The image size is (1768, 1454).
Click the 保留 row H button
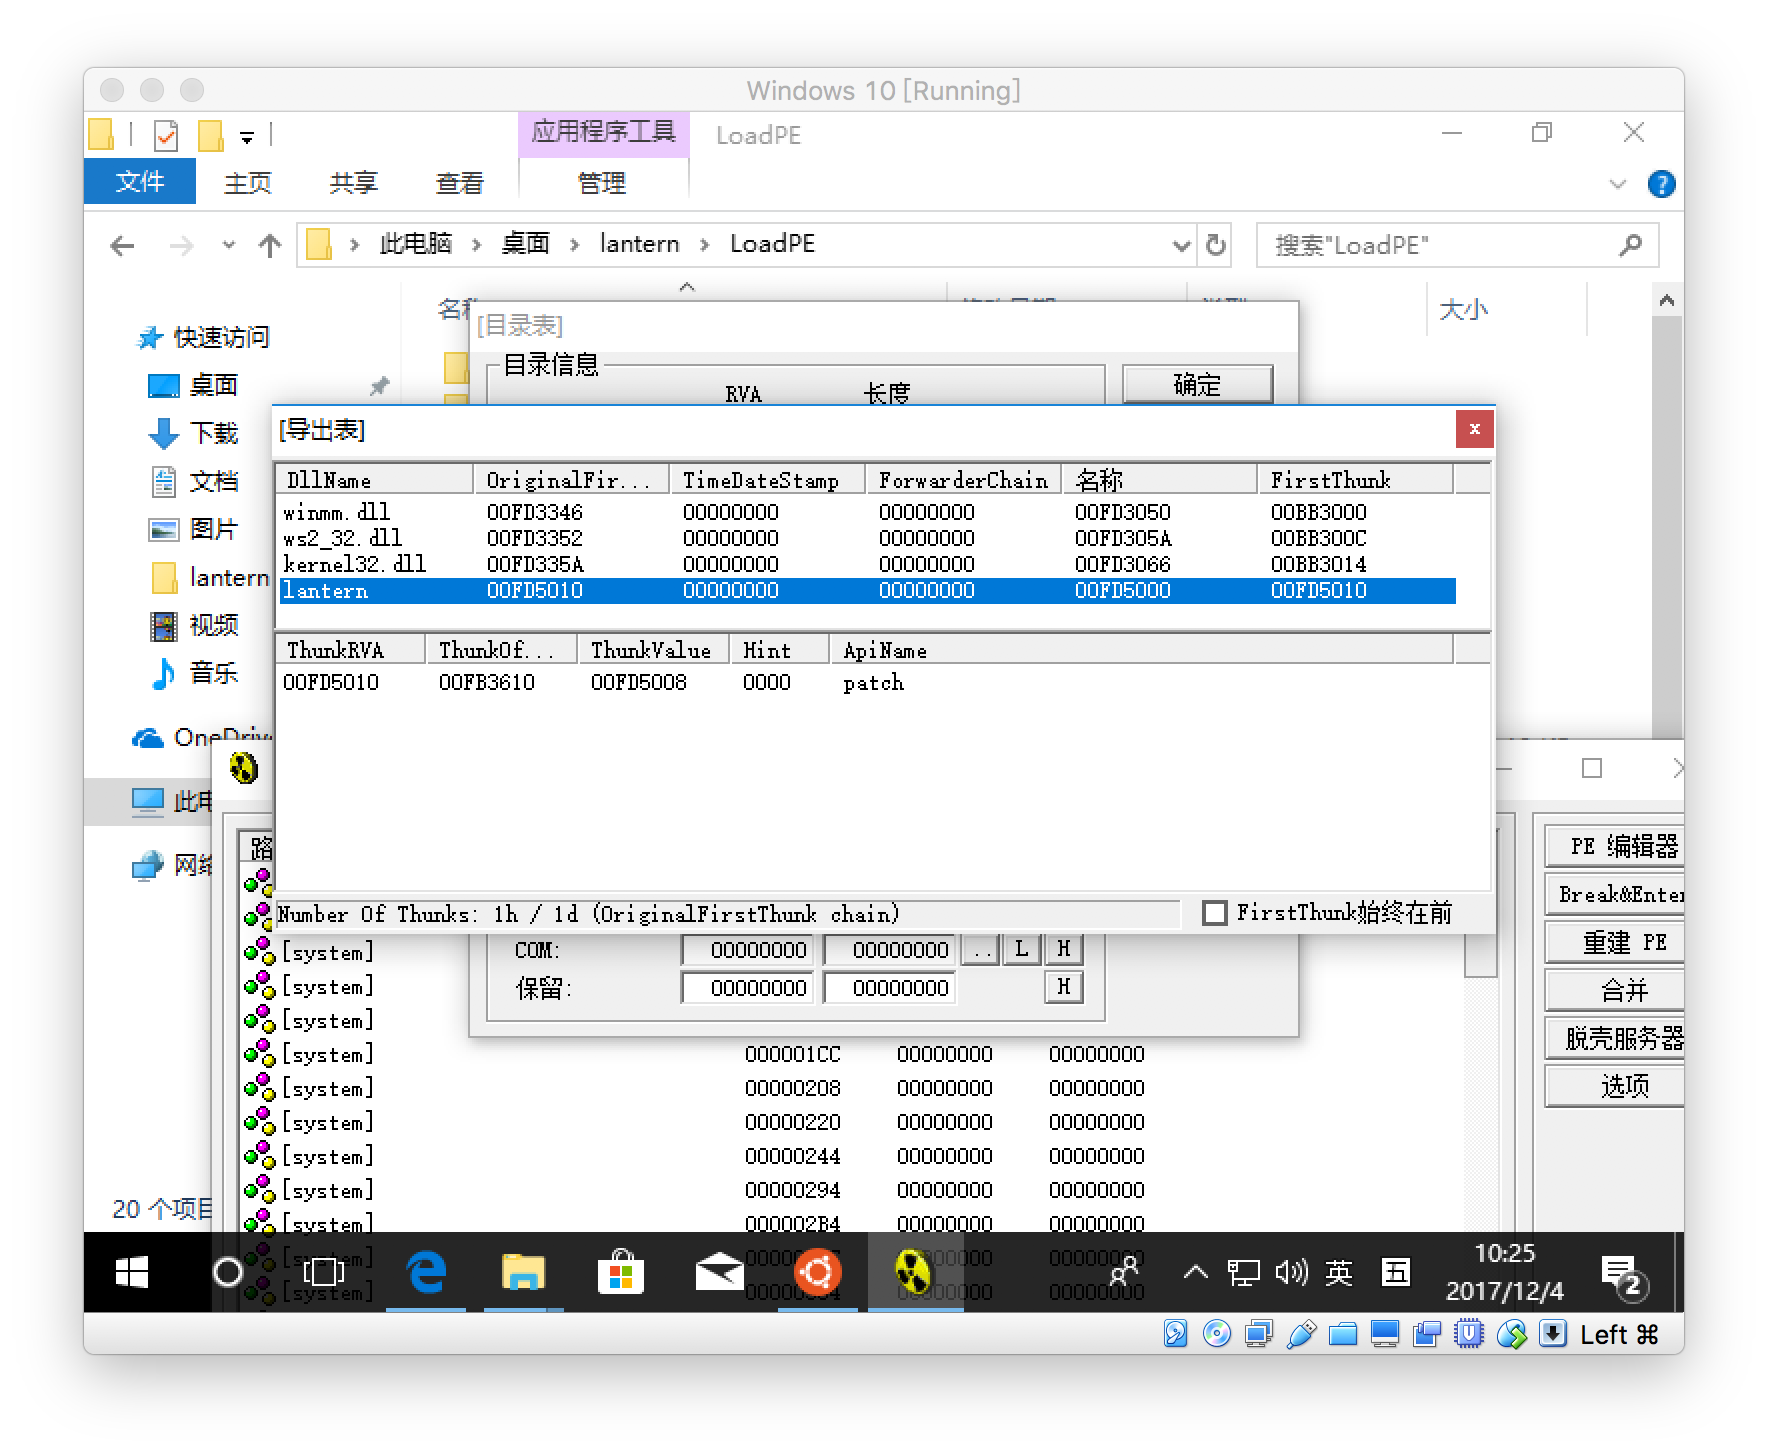[1063, 987]
